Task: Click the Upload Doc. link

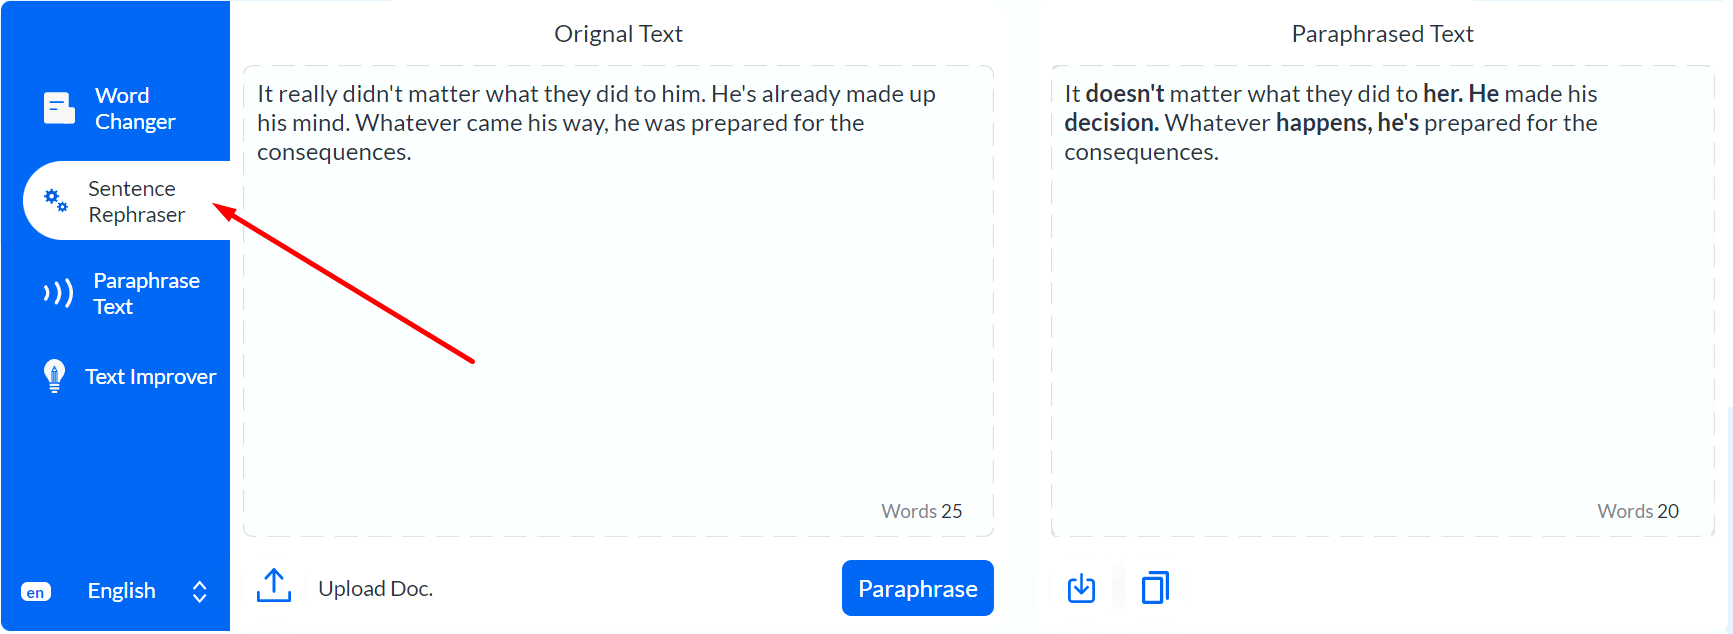Action: click(x=375, y=588)
